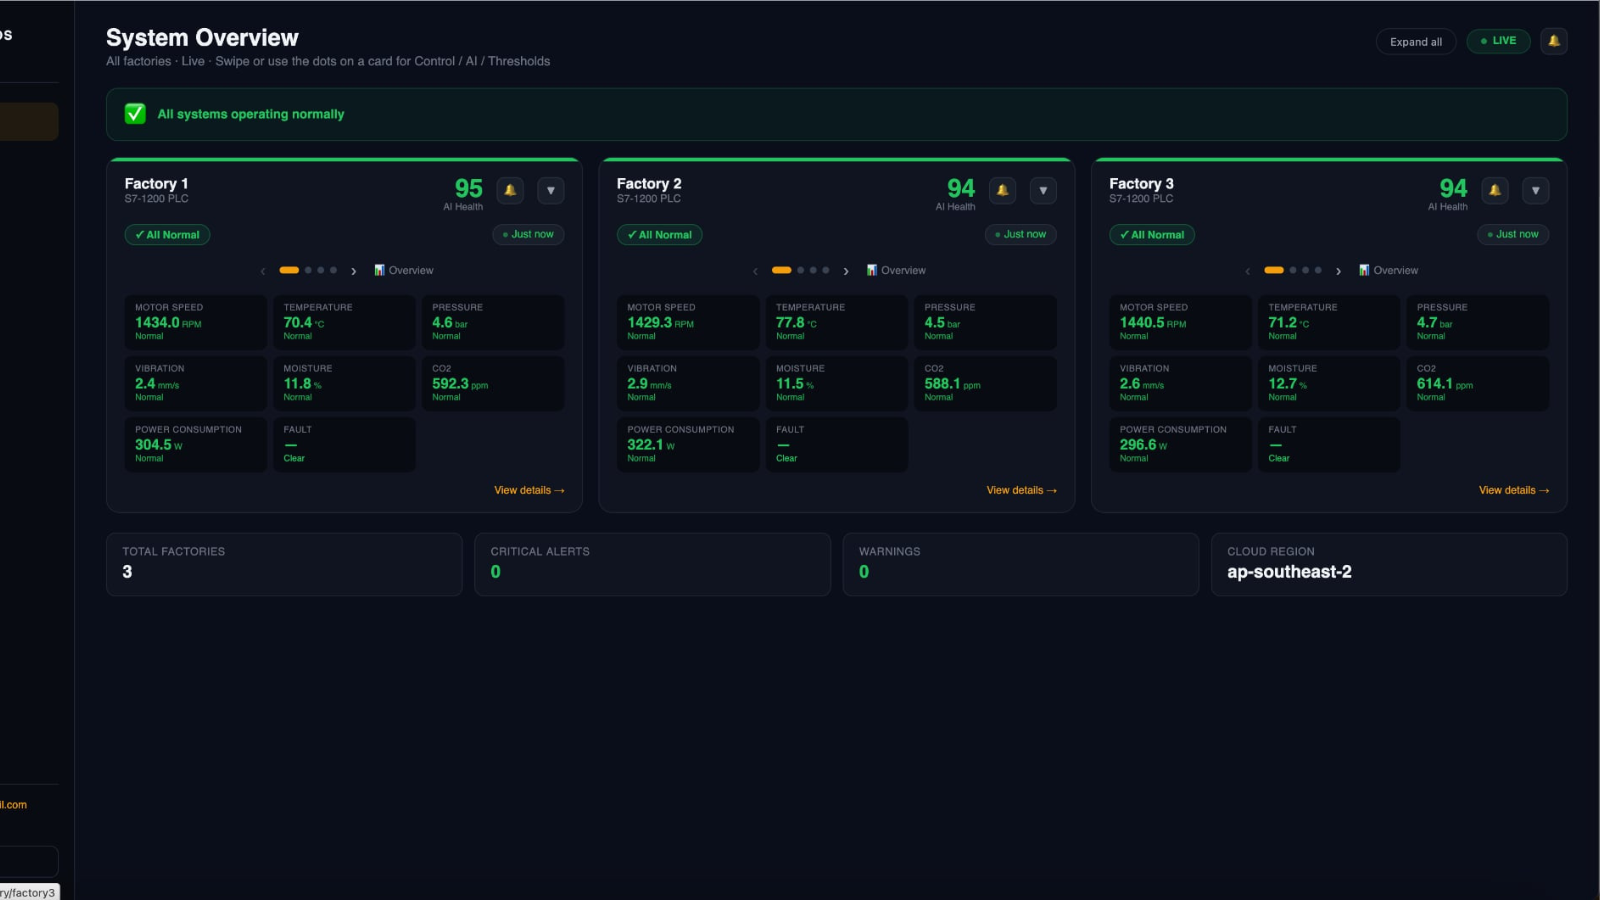
Task: Go to next page on Factory 2 card
Action: coord(846,271)
